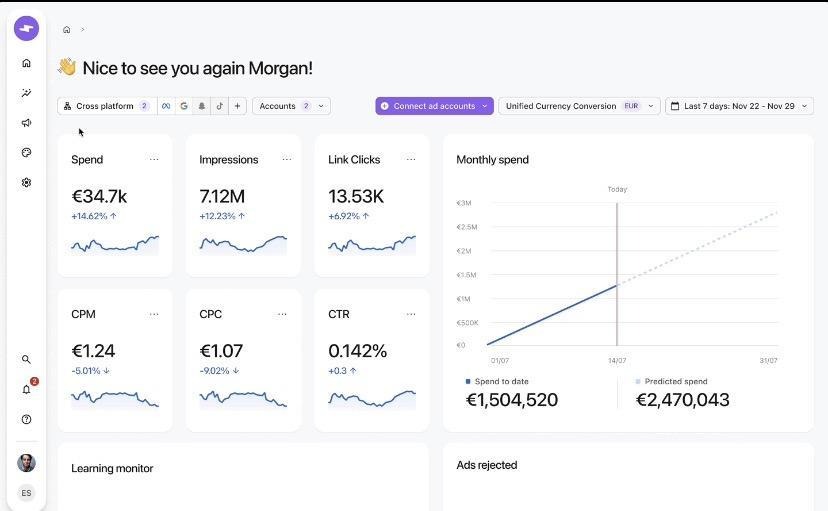Image resolution: width=828 pixels, height=511 pixels.
Task: Click the breadcrumb home icon
Action: [x=67, y=30]
